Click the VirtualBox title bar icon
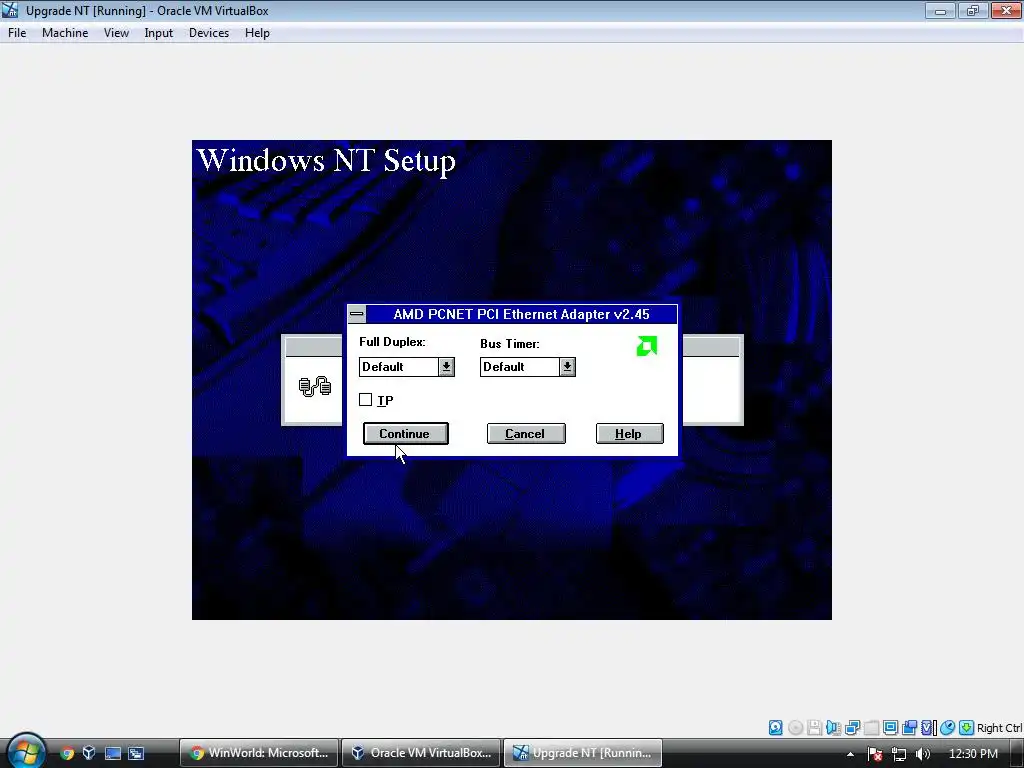 click(x=10, y=10)
